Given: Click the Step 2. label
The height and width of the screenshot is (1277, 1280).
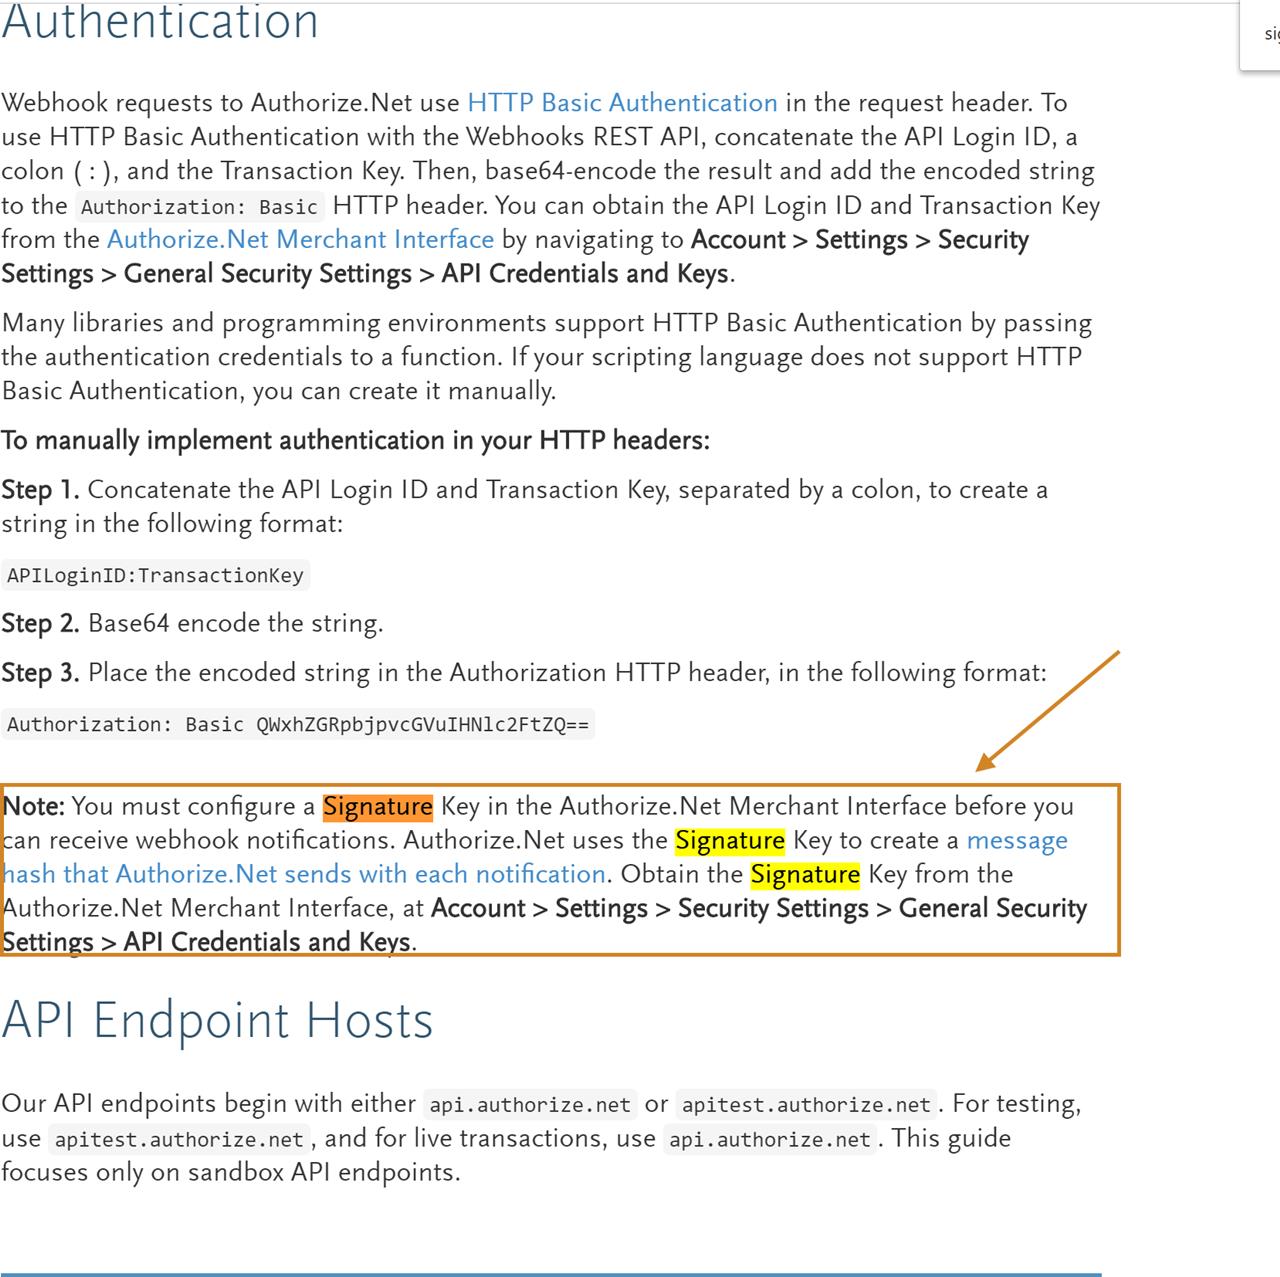Looking at the screenshot, I should (x=40, y=624).
